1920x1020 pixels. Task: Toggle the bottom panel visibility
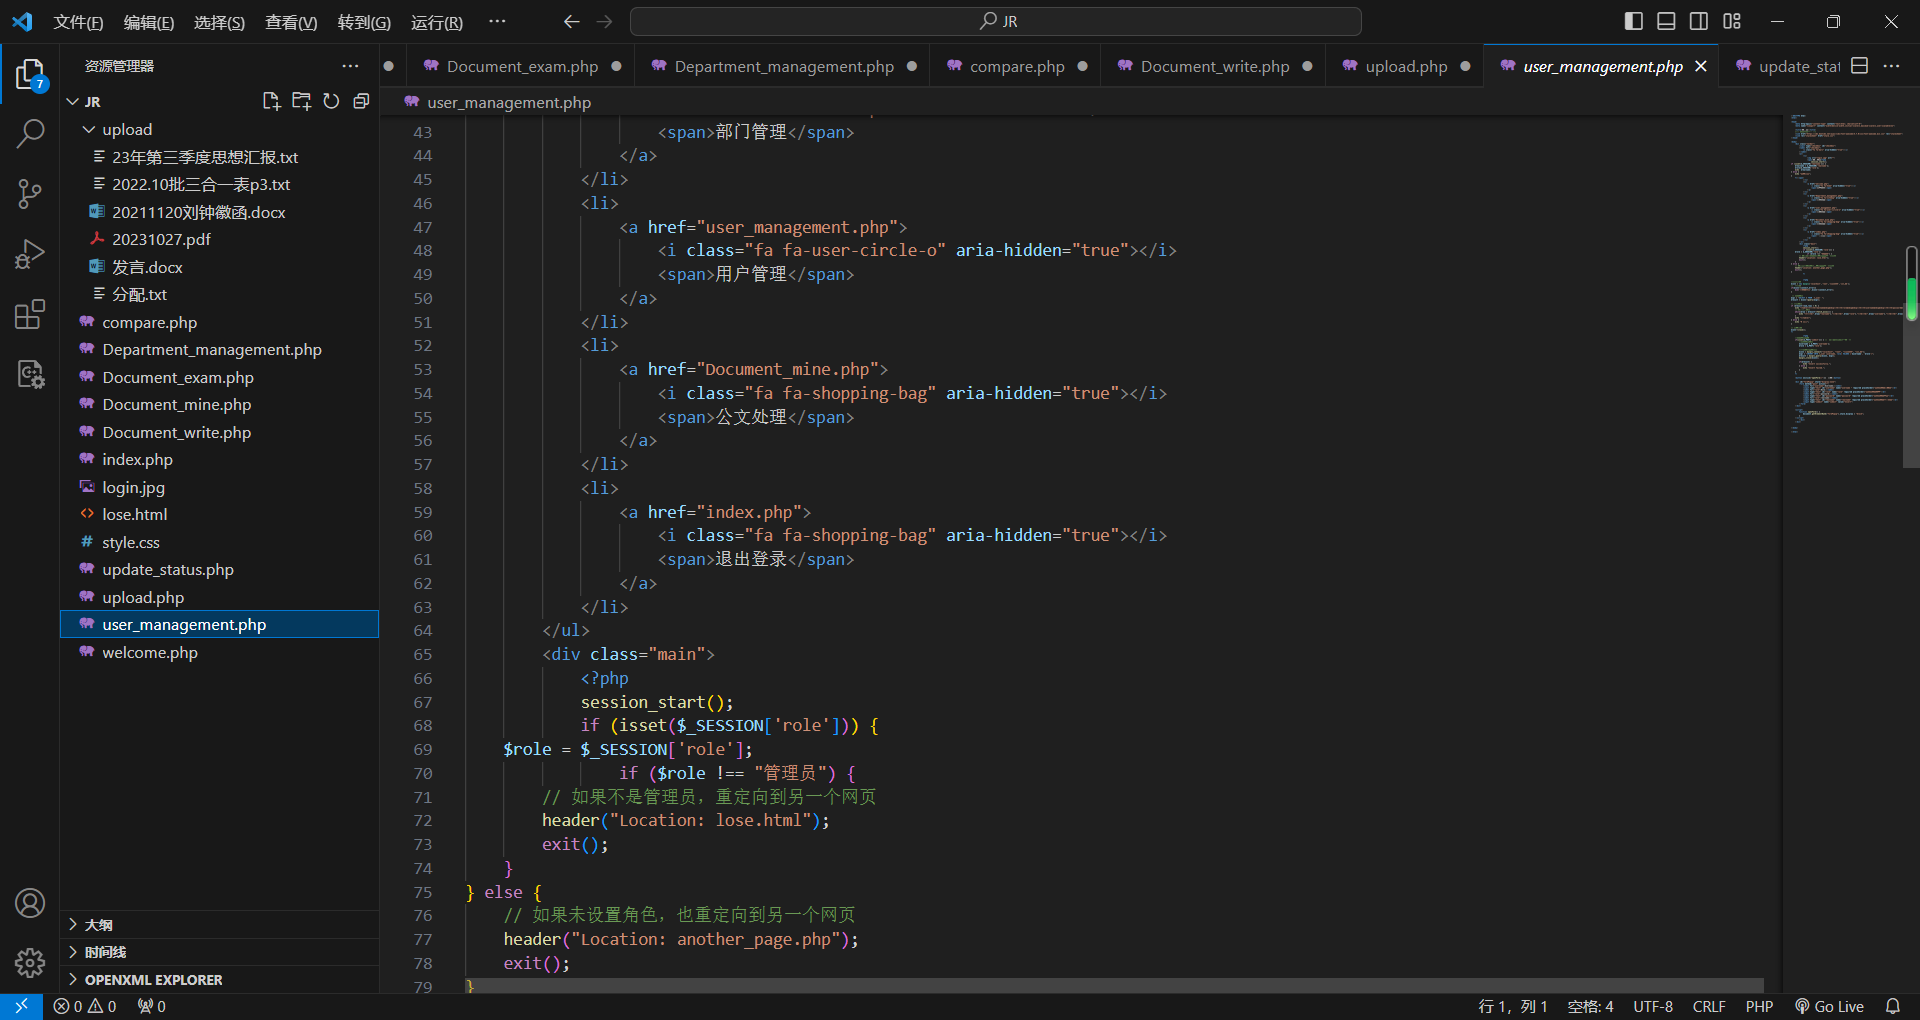click(1666, 21)
